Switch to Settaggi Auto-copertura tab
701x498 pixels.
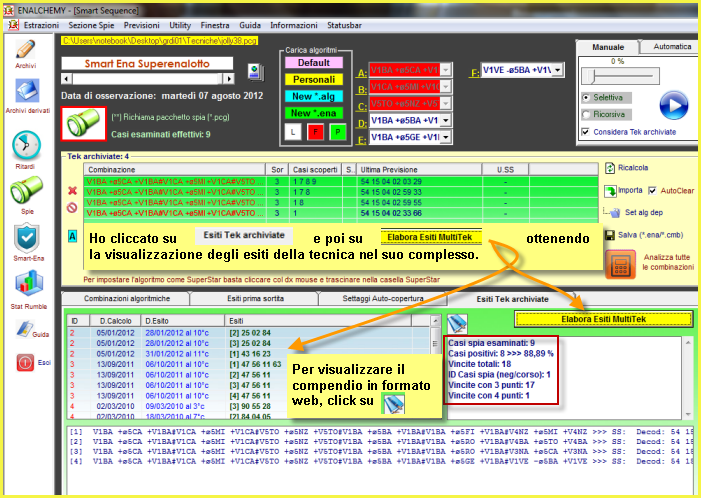pyautogui.click(x=383, y=298)
